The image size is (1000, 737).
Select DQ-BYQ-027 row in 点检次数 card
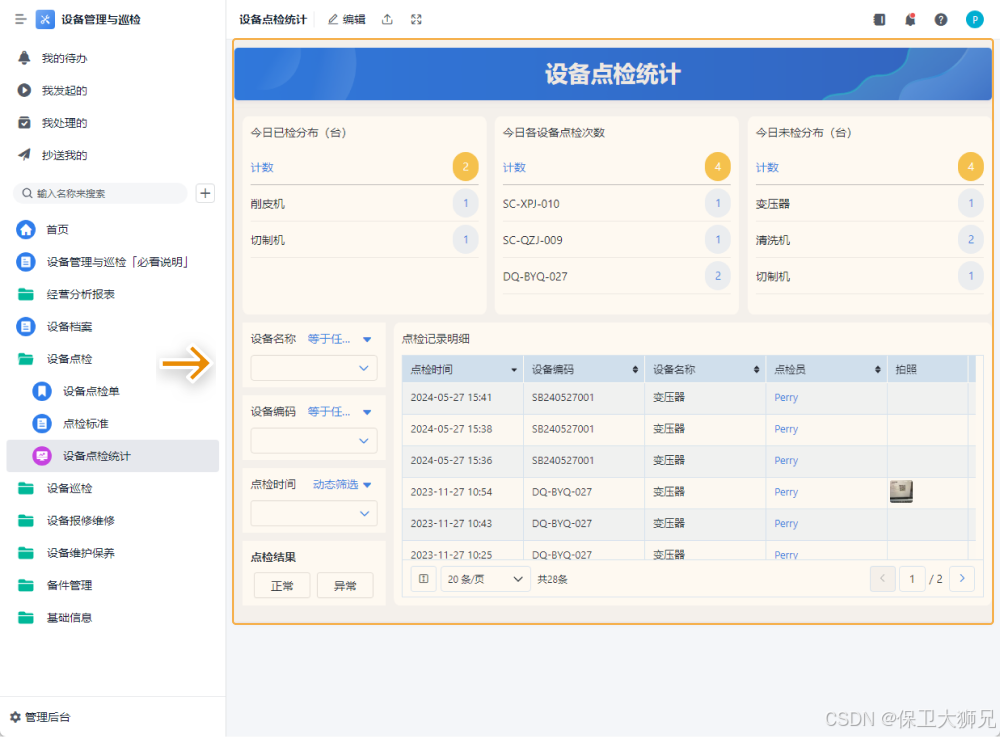617,276
